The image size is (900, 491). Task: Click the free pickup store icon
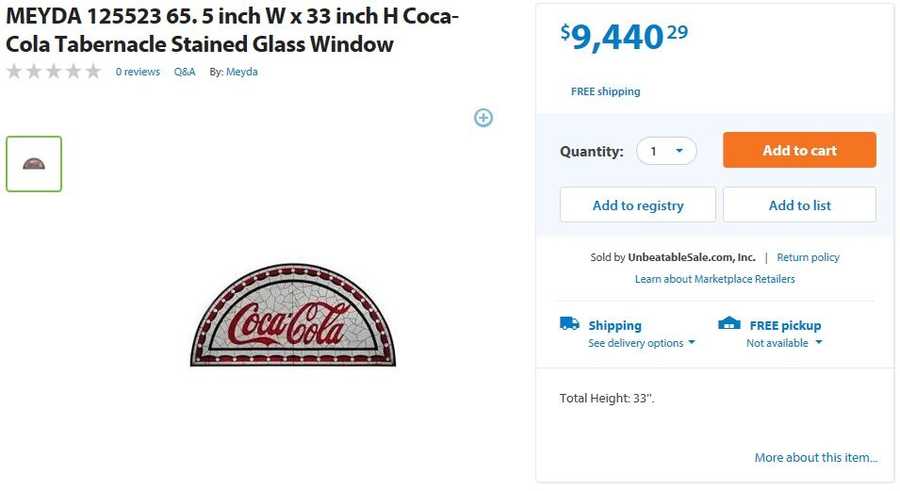click(729, 324)
